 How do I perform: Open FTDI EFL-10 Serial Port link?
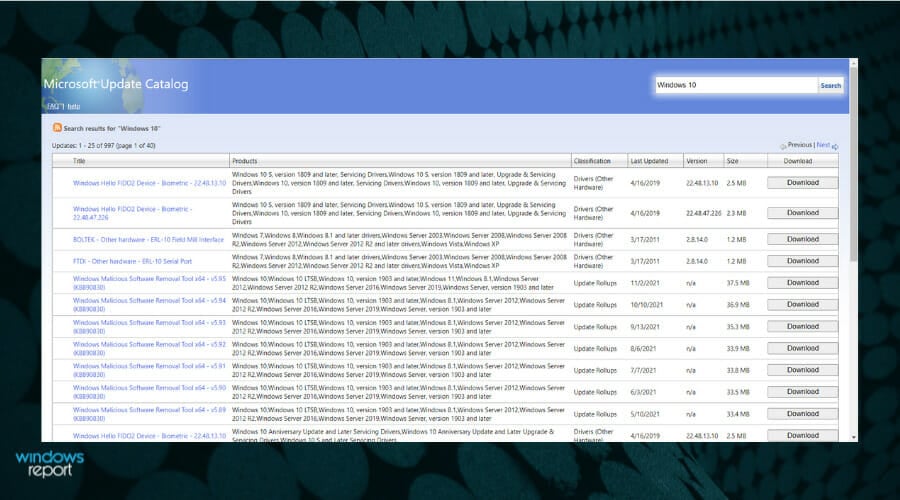pos(132,261)
